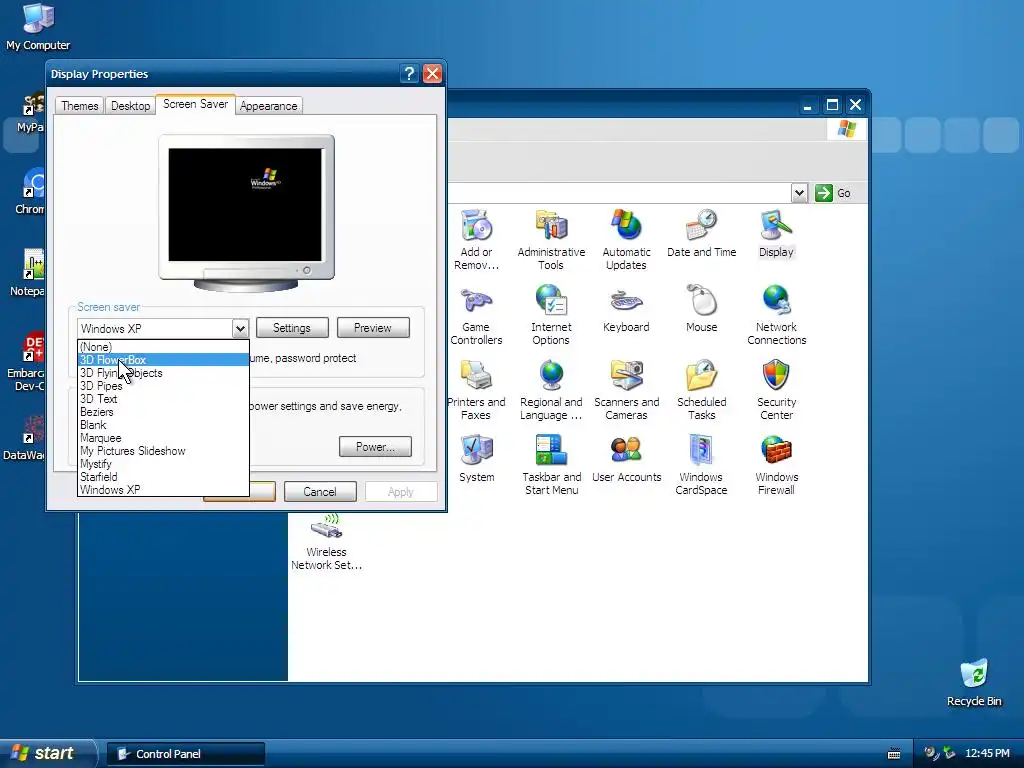Open Add or Remove Programs icon
The width and height of the screenshot is (1024, 768).
(476, 239)
